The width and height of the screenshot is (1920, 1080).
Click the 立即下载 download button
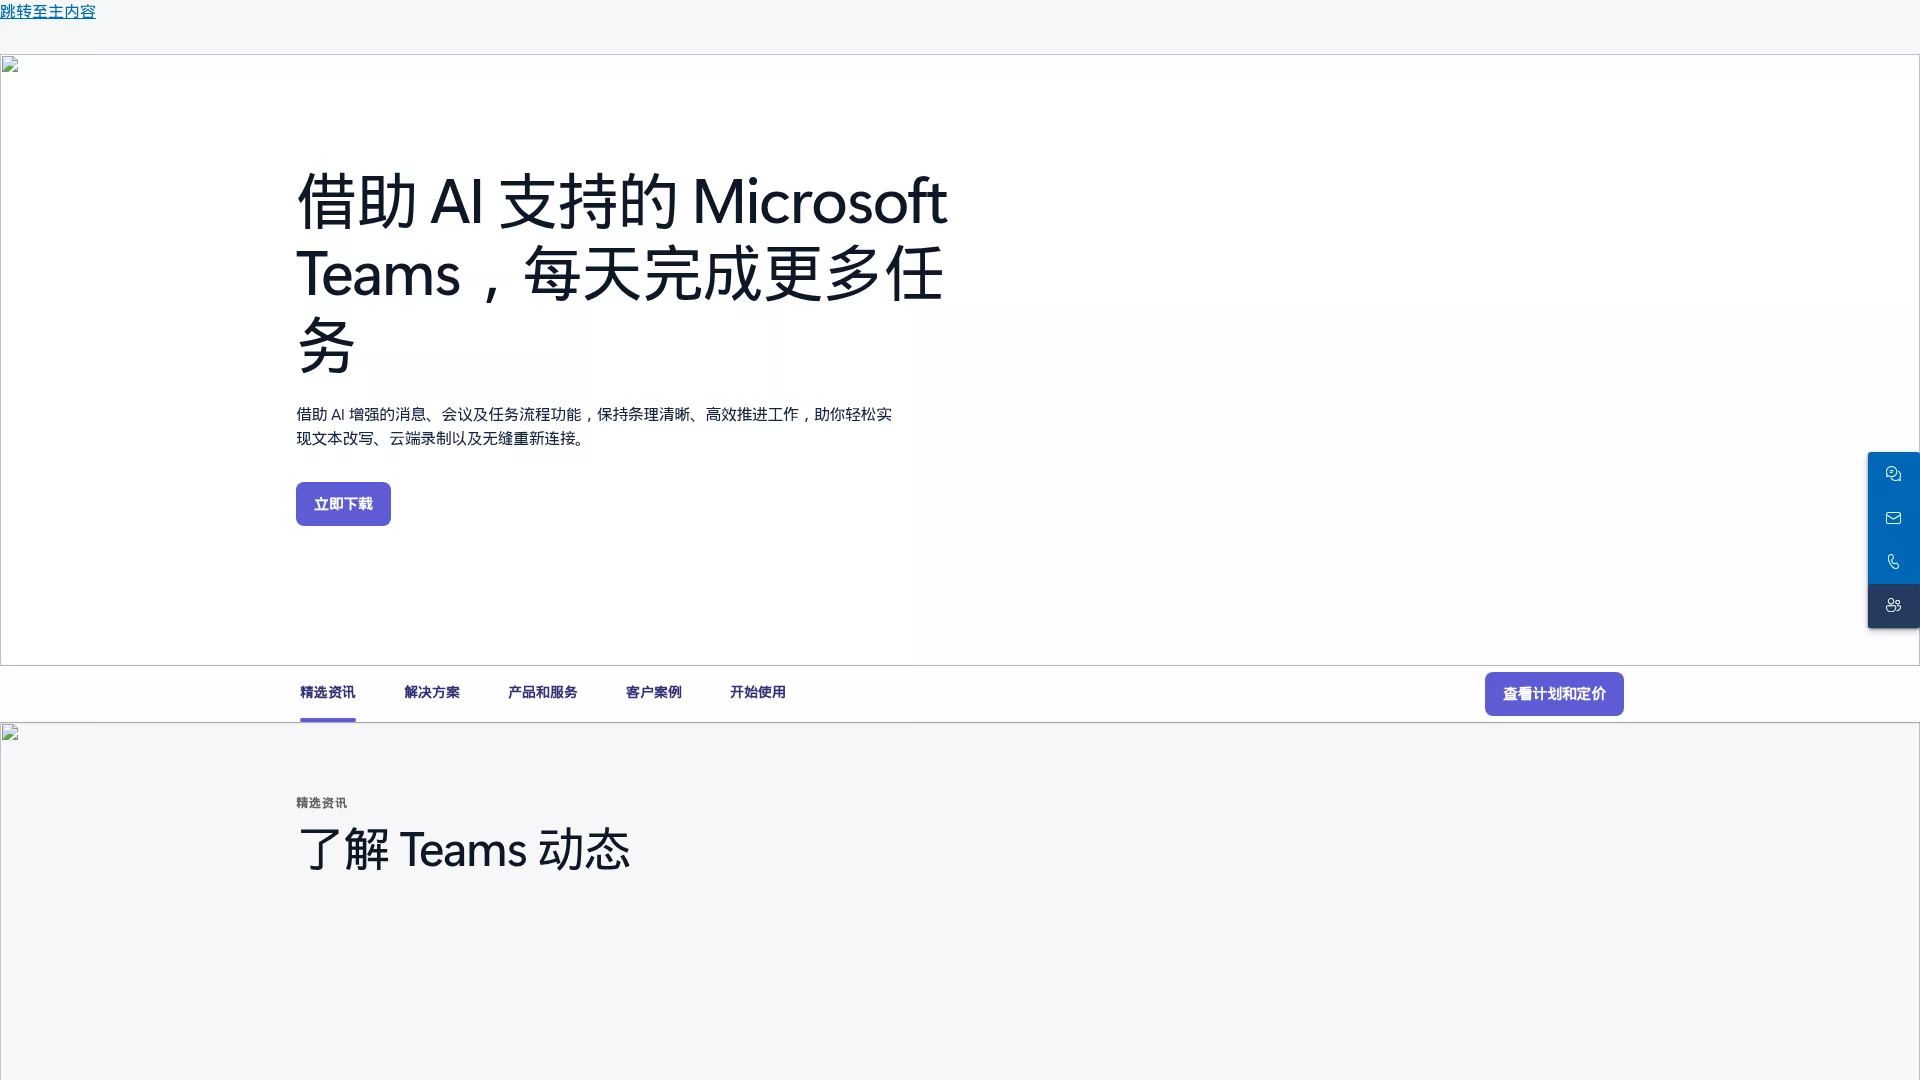pos(343,504)
